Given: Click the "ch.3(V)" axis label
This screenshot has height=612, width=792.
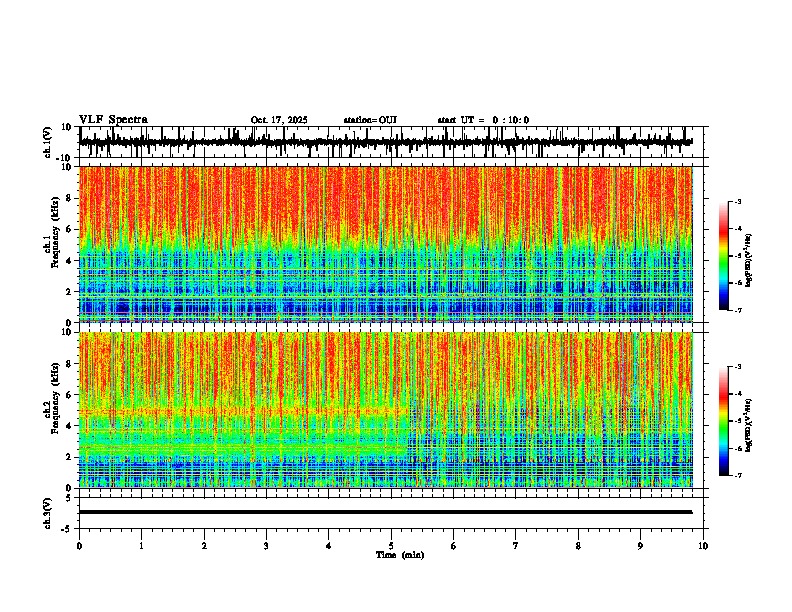Looking at the screenshot, I should tap(48, 513).
